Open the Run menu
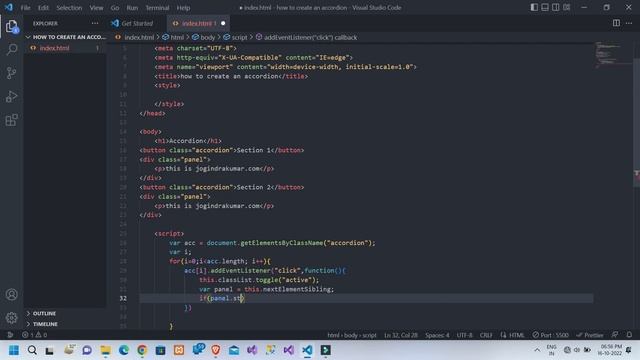Image resolution: width=640 pixels, height=360 pixels. (x=132, y=8)
